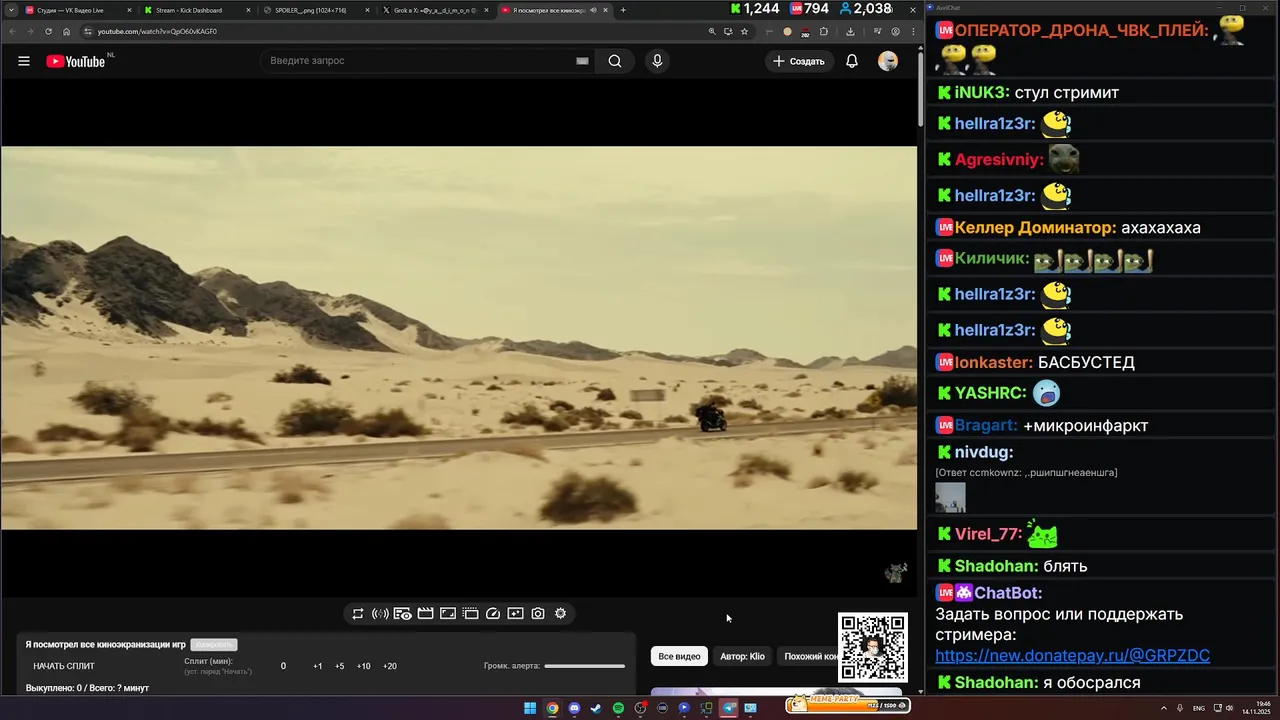Screen dimensions: 1280x720
Task: Click username 'Келлер Доминатор' in chat
Action: point(1035,228)
